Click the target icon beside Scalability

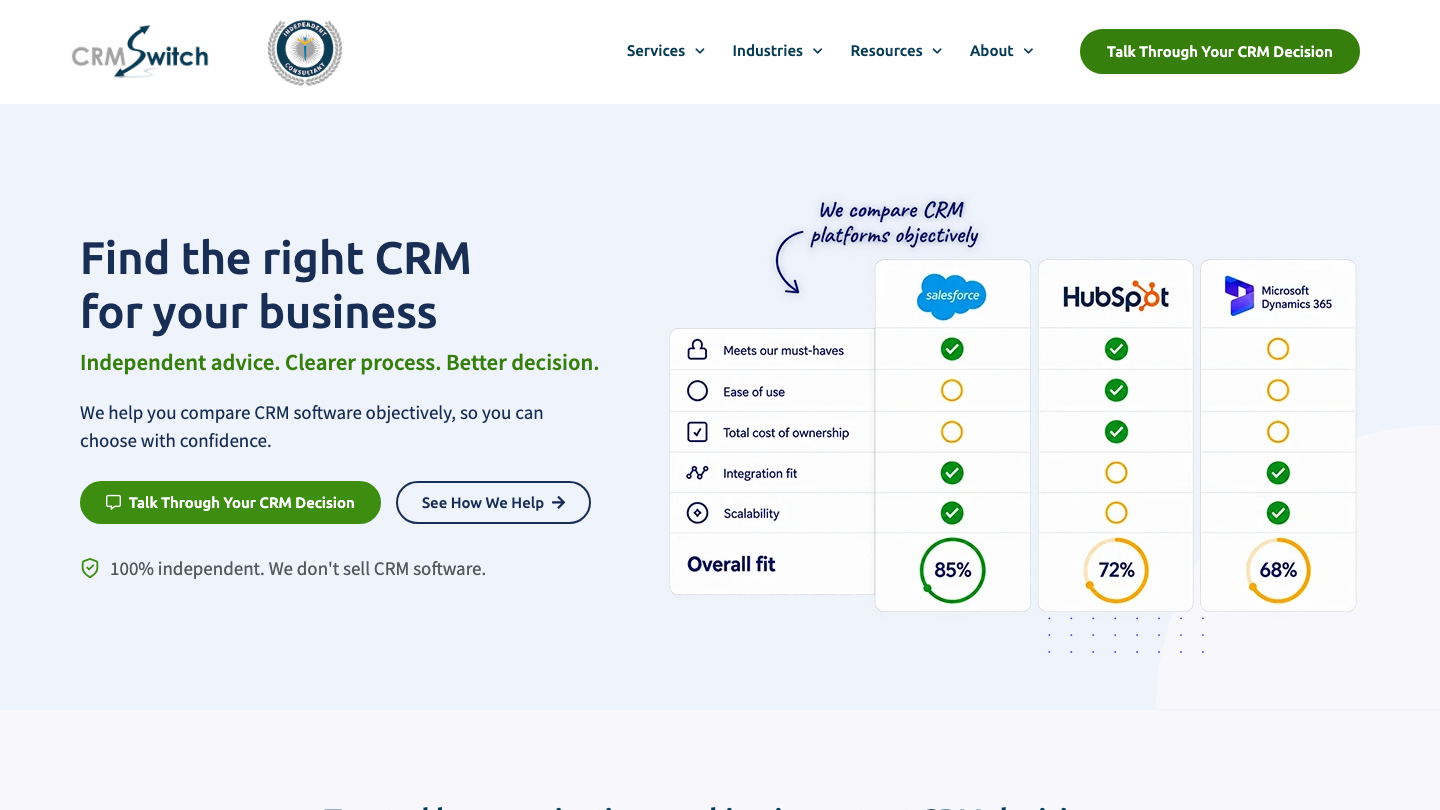click(697, 513)
